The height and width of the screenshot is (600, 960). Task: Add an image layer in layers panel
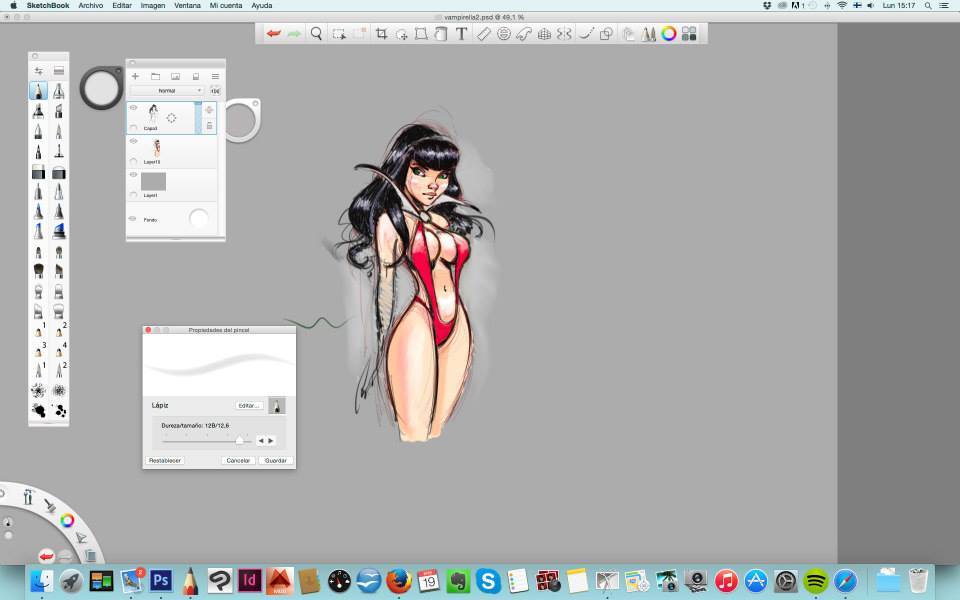(x=175, y=76)
